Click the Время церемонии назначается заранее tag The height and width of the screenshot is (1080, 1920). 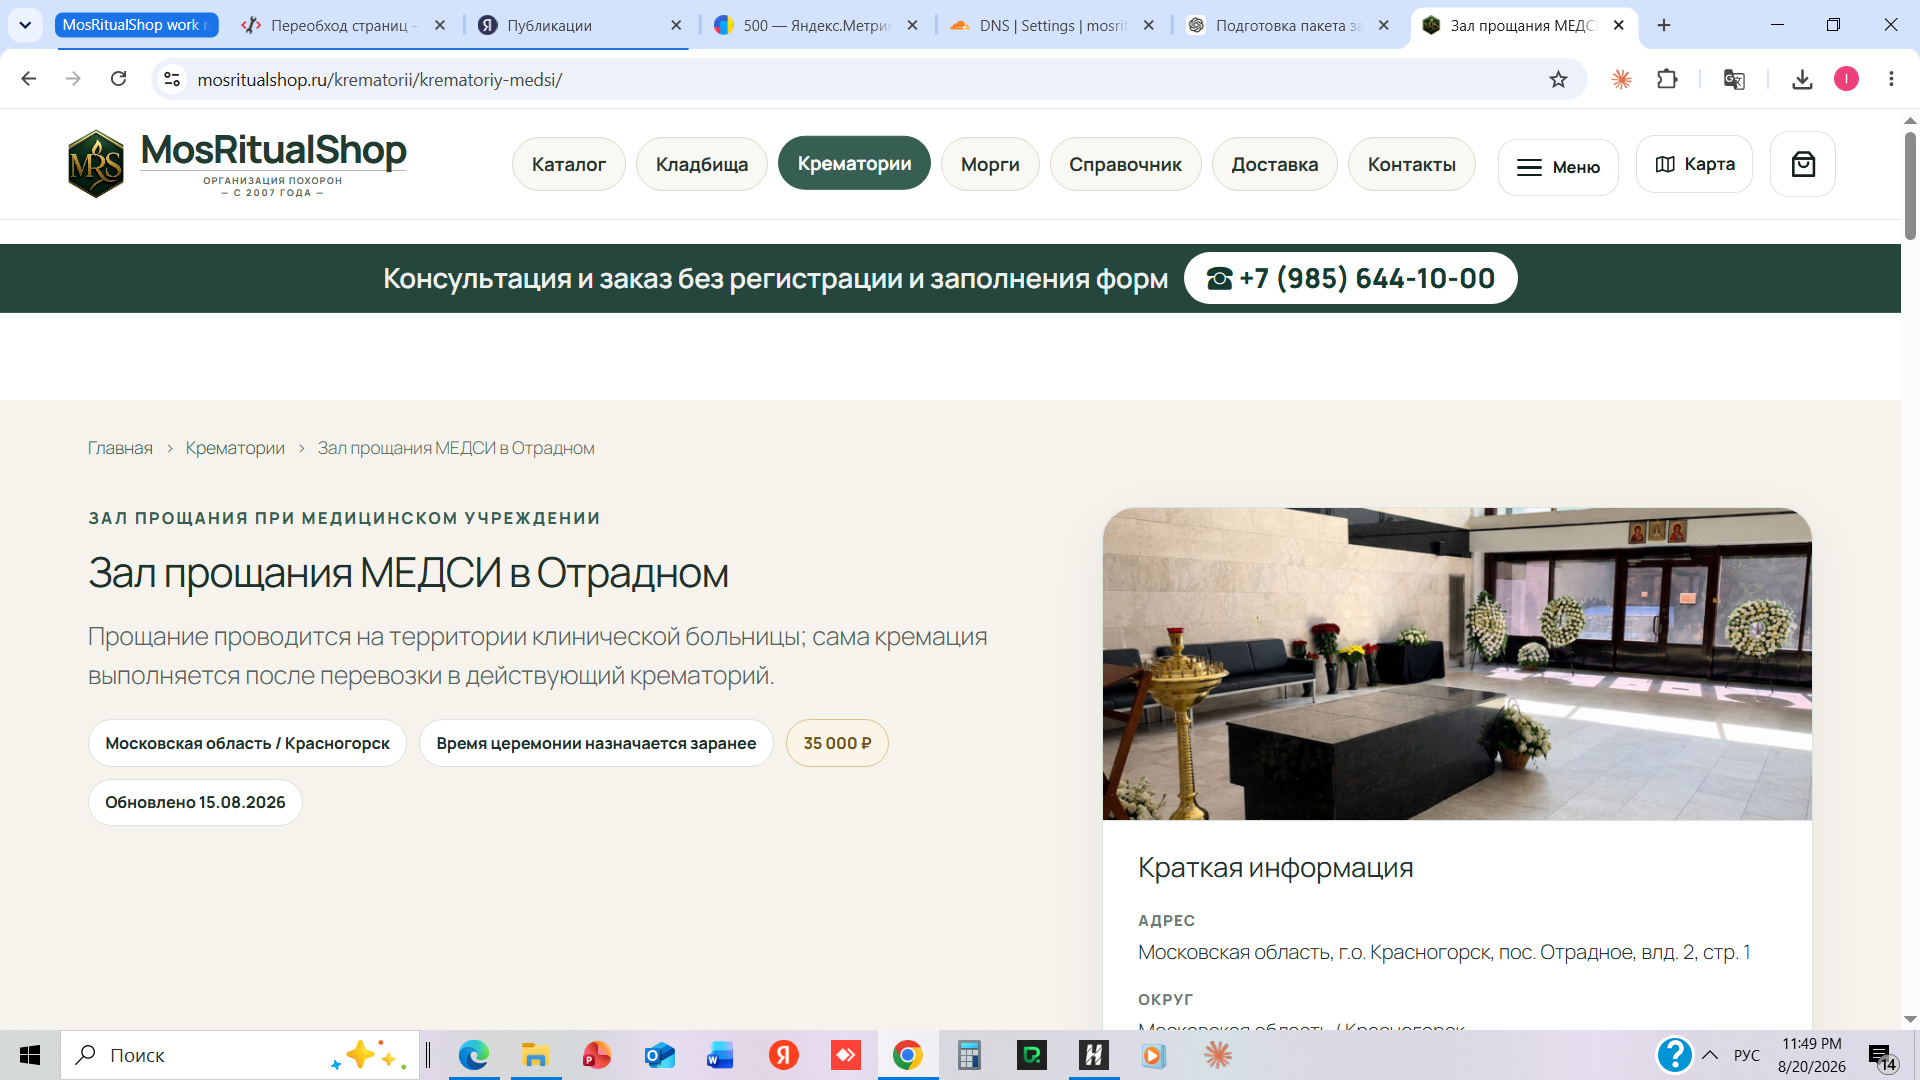coord(596,743)
